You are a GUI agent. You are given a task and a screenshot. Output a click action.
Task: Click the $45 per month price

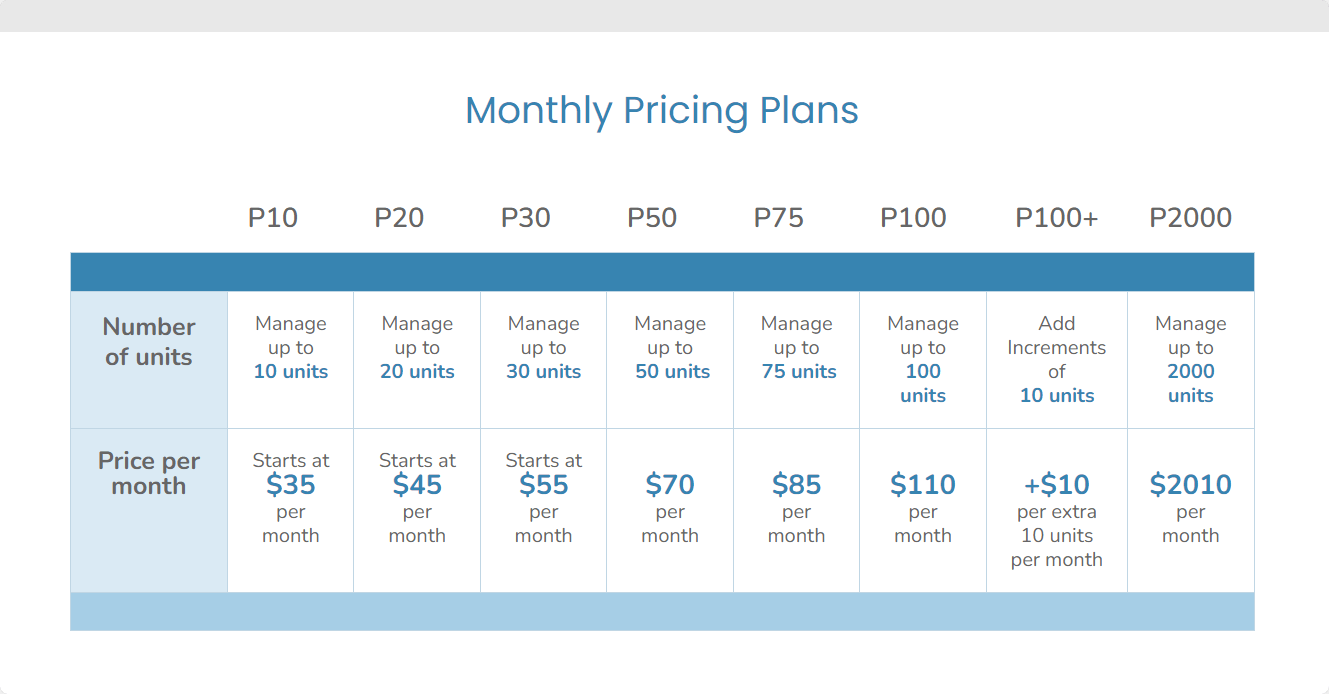click(417, 485)
